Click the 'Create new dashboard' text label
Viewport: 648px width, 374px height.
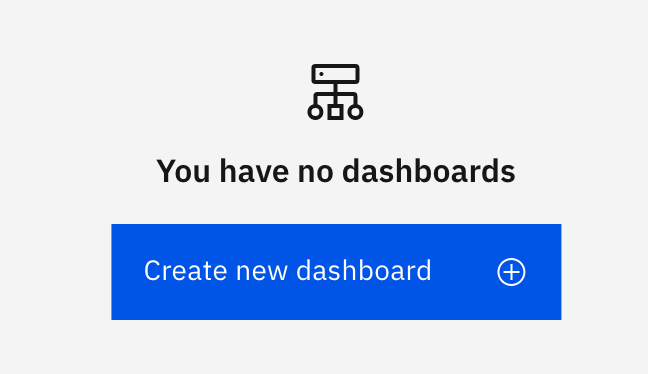pyautogui.click(x=288, y=271)
